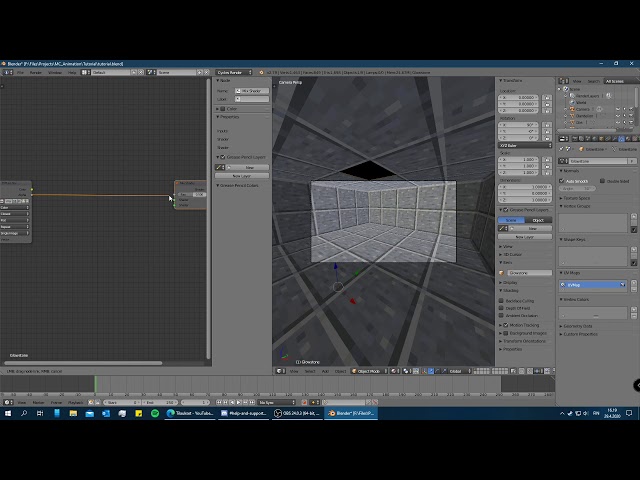Click the New grease pencil button in node sidebar
Image resolution: width=640 pixels, height=480 pixels.
click(x=249, y=167)
